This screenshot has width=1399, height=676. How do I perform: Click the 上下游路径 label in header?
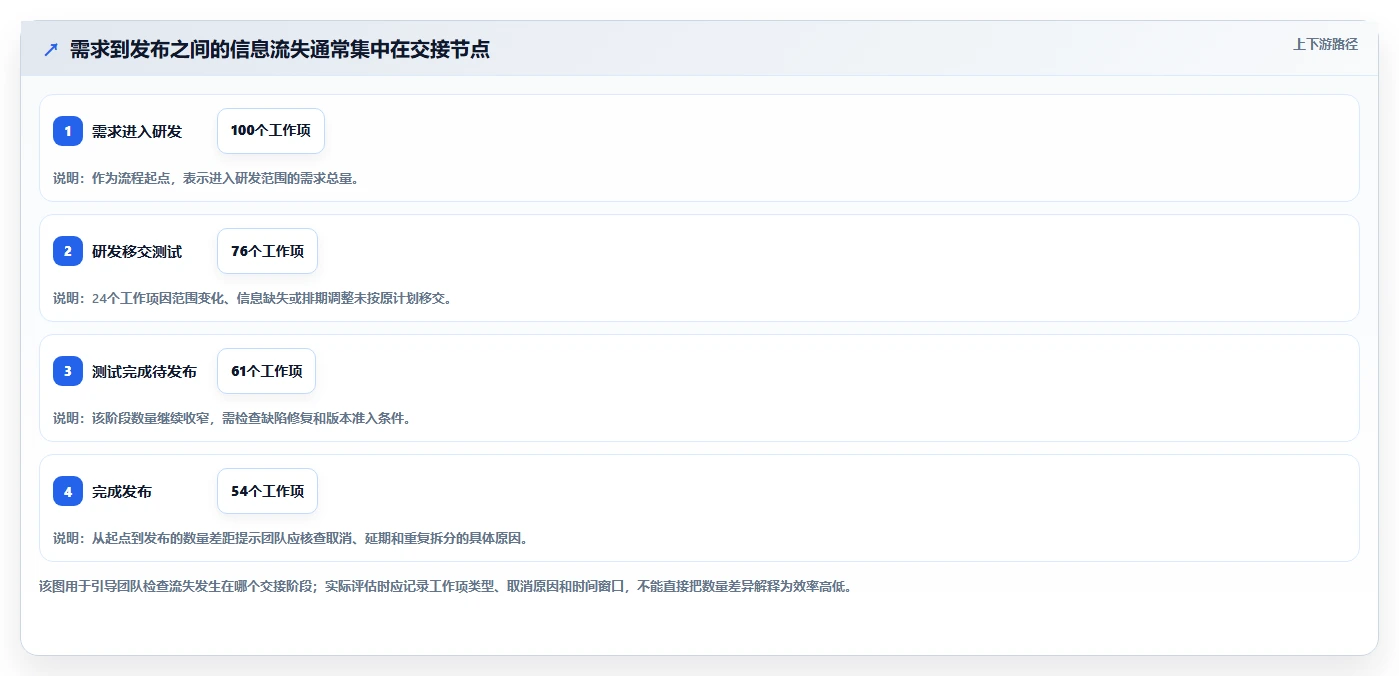tap(1325, 44)
